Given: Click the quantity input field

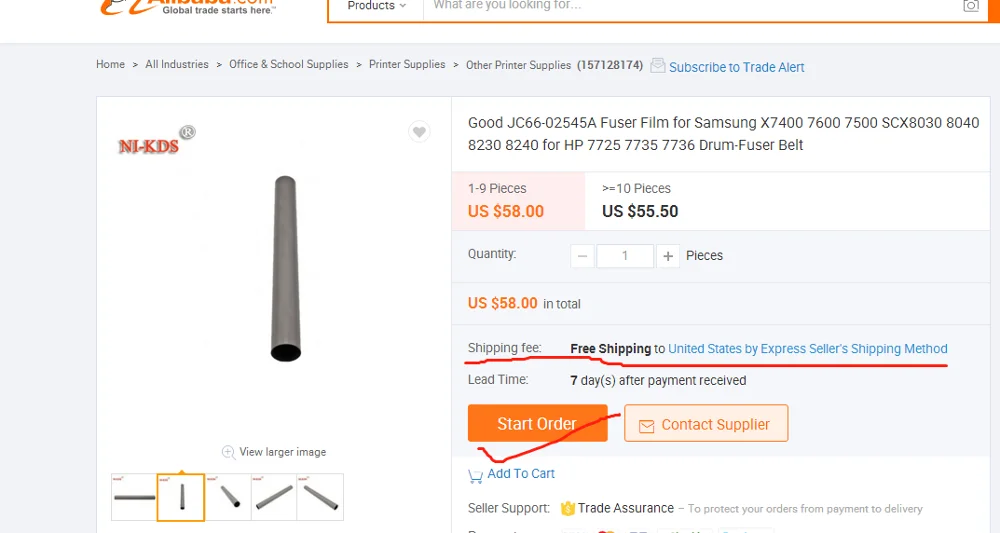Looking at the screenshot, I should coord(625,256).
